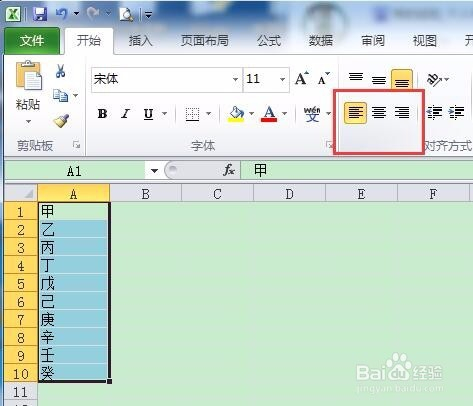The image size is (473, 406).
Task: Select column B header
Action: click(146, 193)
